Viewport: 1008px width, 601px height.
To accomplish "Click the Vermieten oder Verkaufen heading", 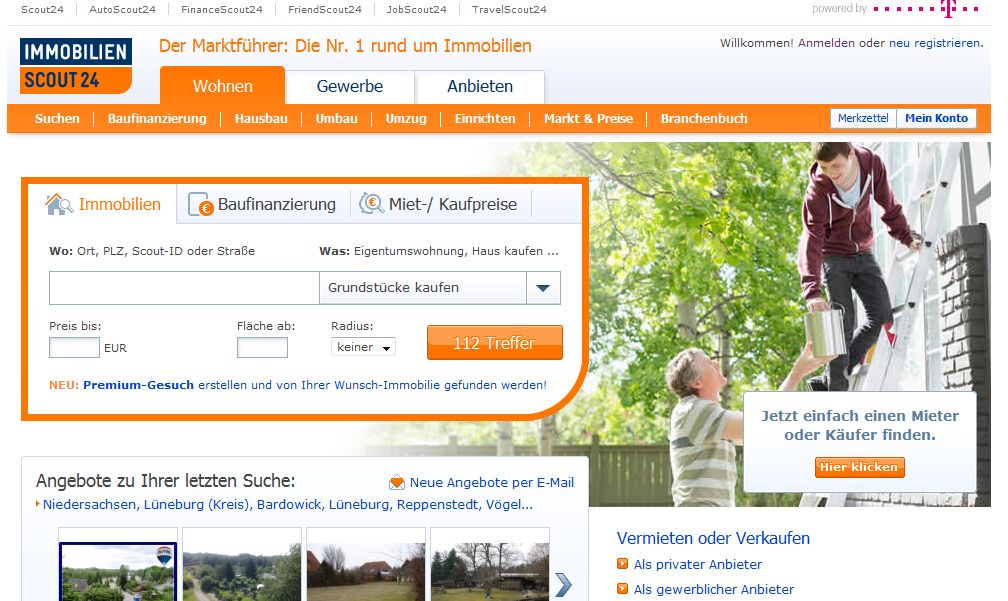I will pos(713,538).
